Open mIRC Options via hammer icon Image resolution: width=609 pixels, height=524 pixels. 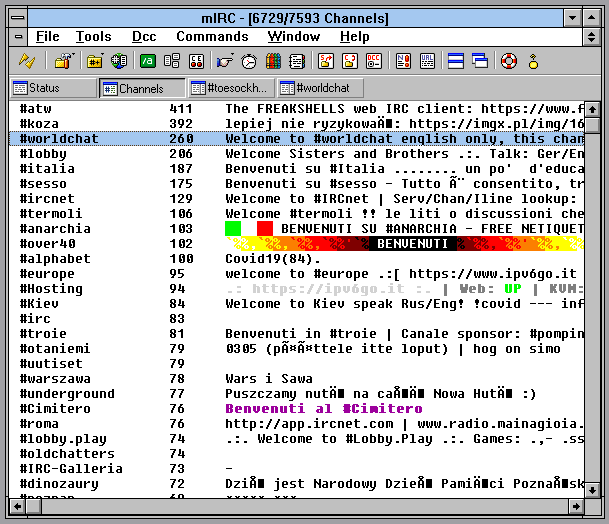pos(64,61)
